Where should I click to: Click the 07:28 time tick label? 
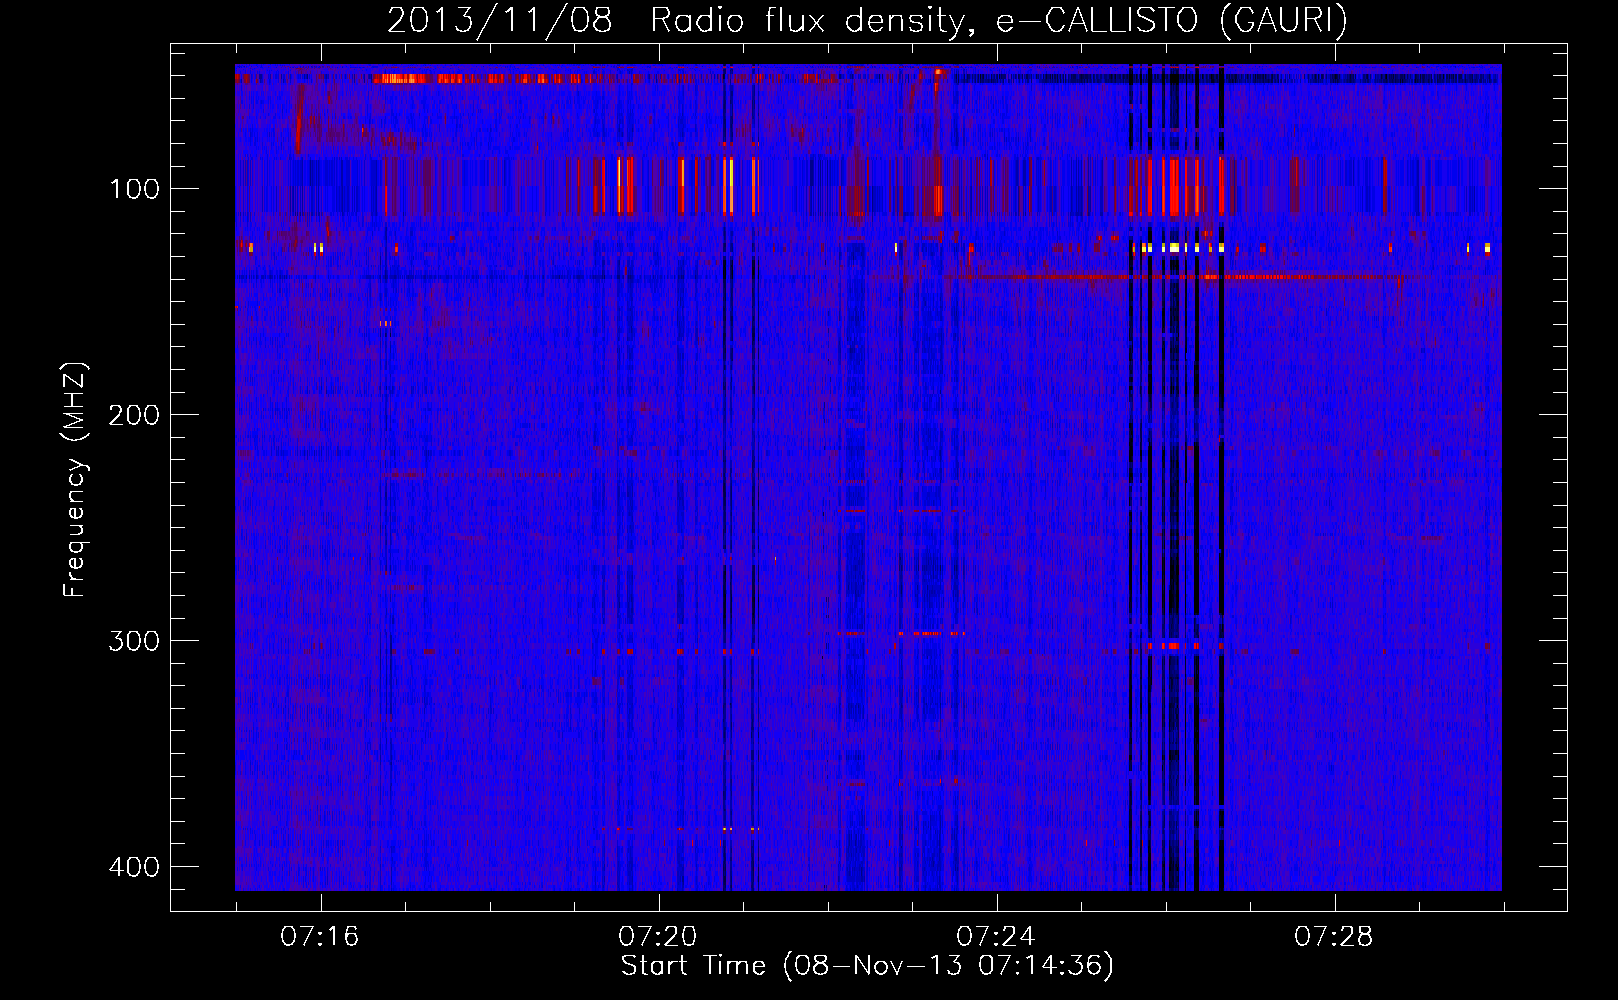click(1334, 937)
